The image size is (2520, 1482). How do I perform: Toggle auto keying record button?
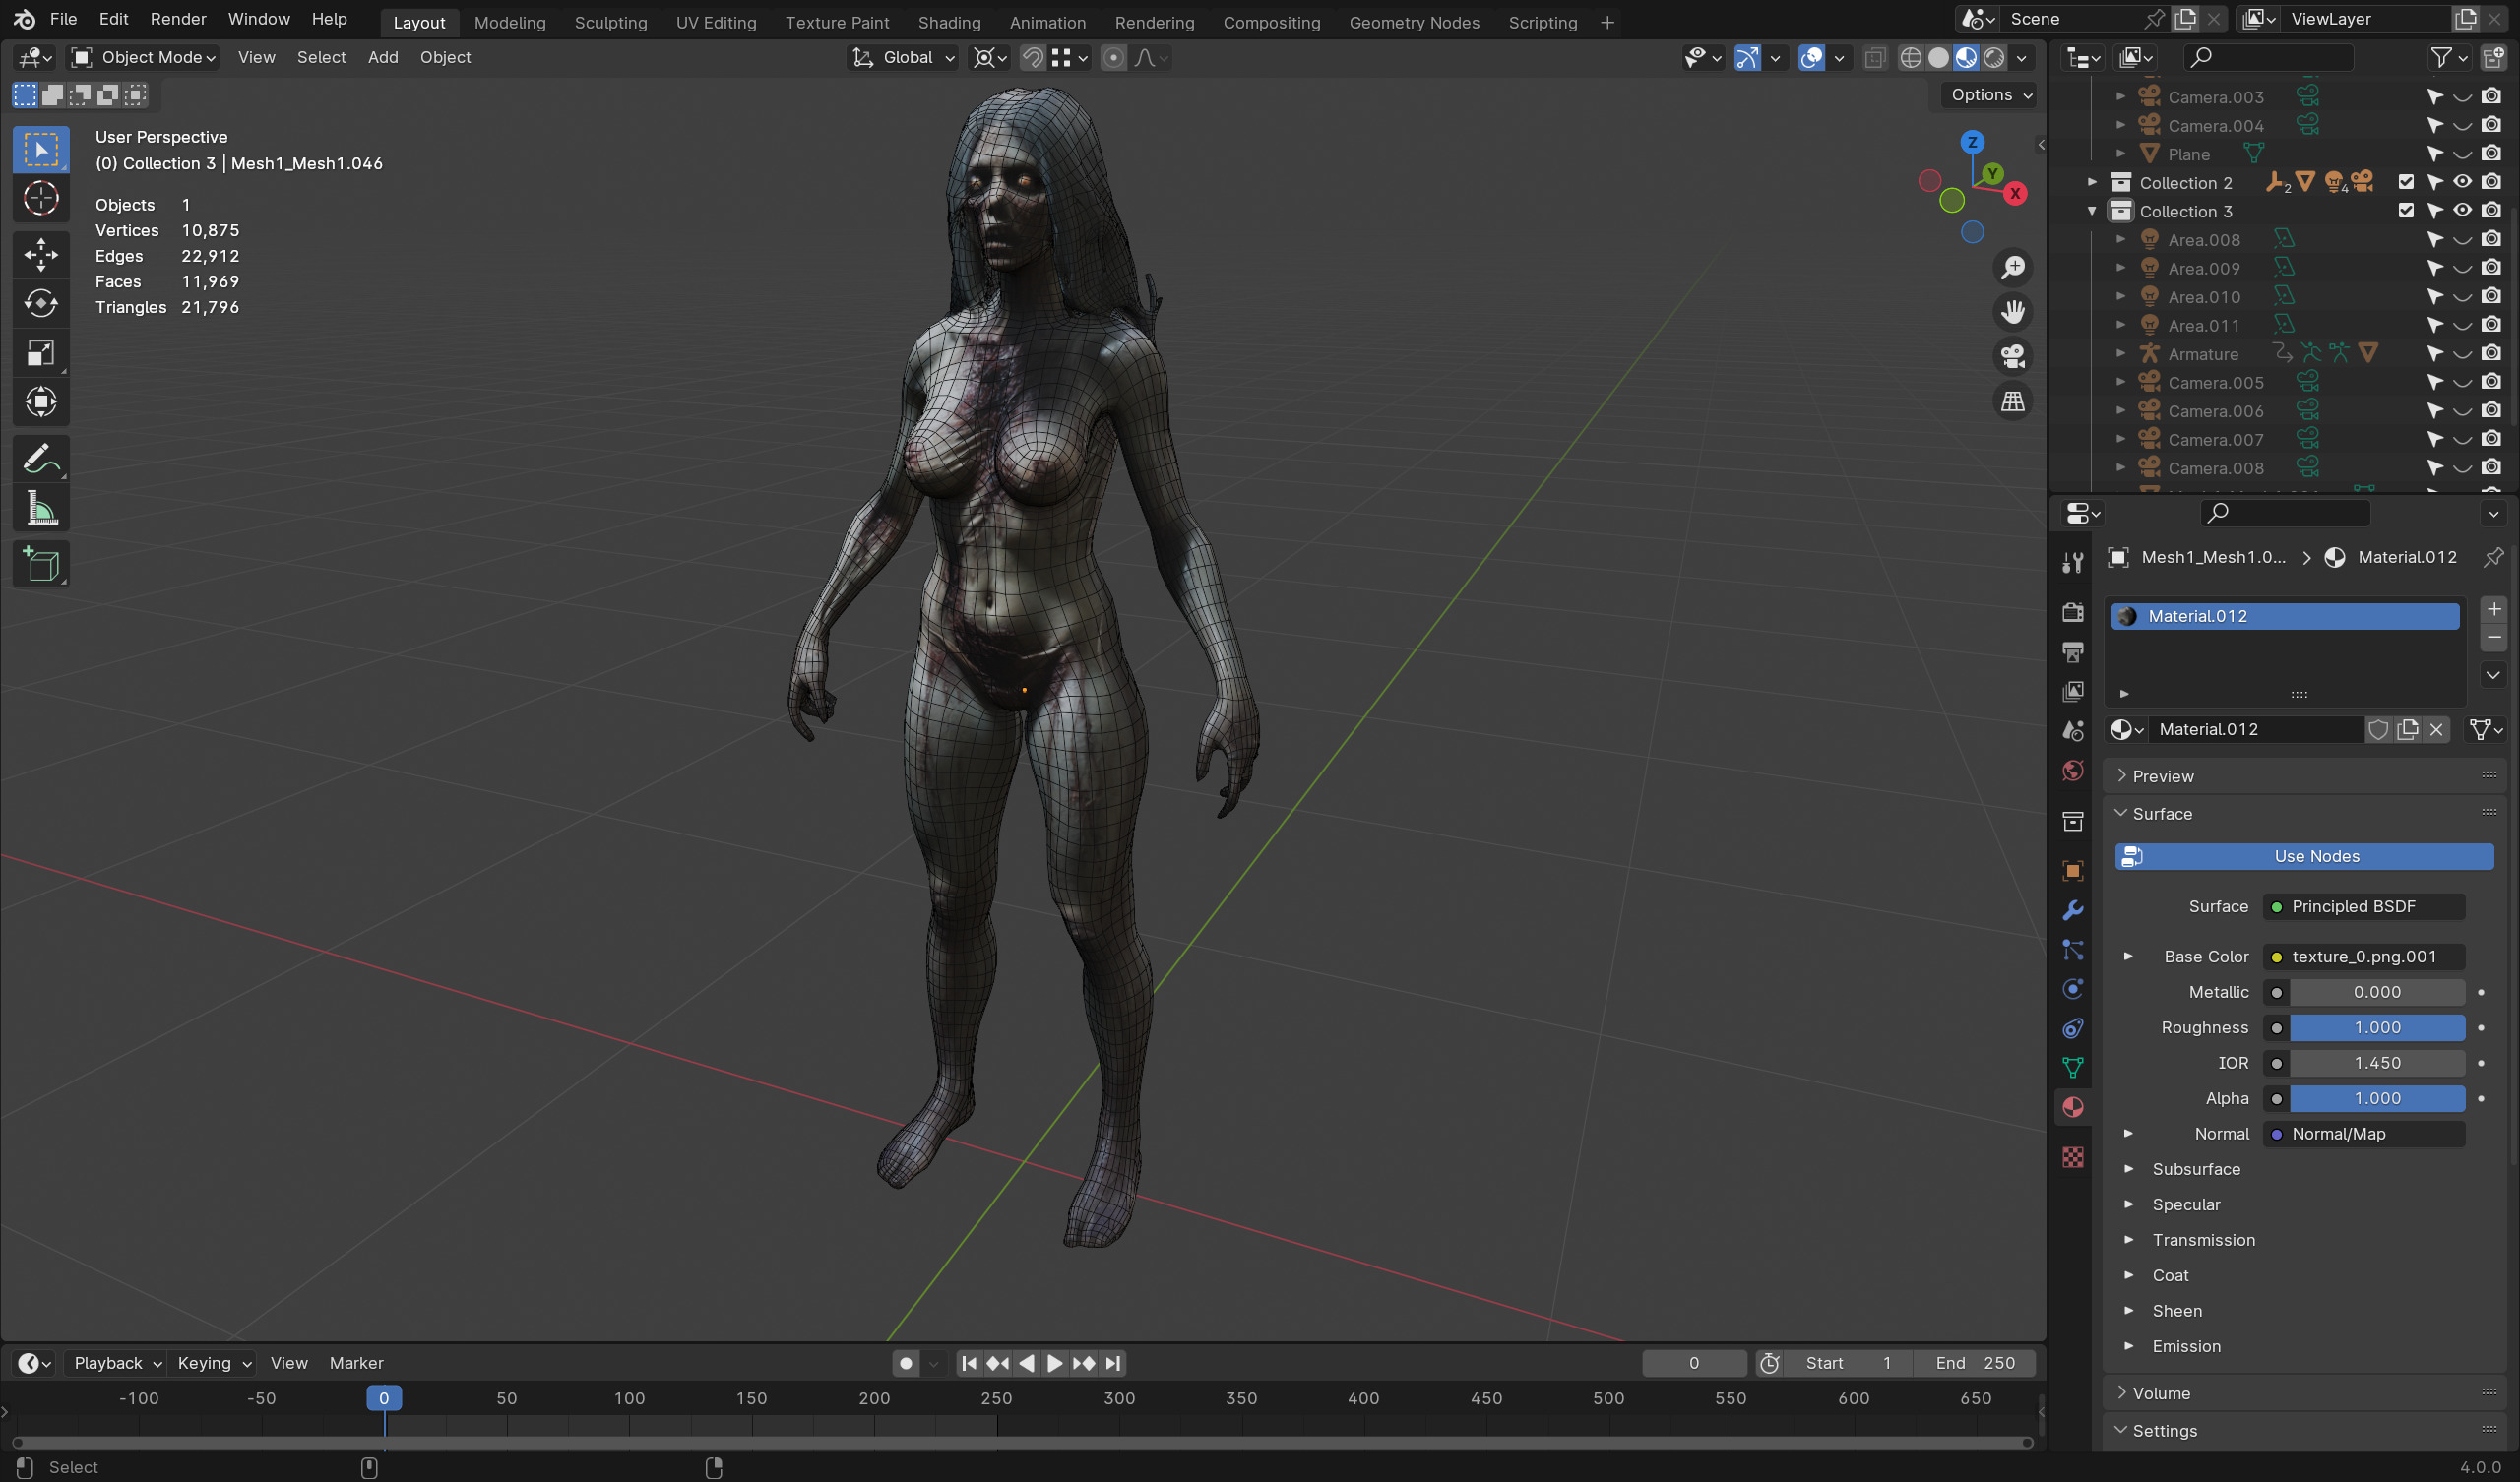(x=905, y=1363)
